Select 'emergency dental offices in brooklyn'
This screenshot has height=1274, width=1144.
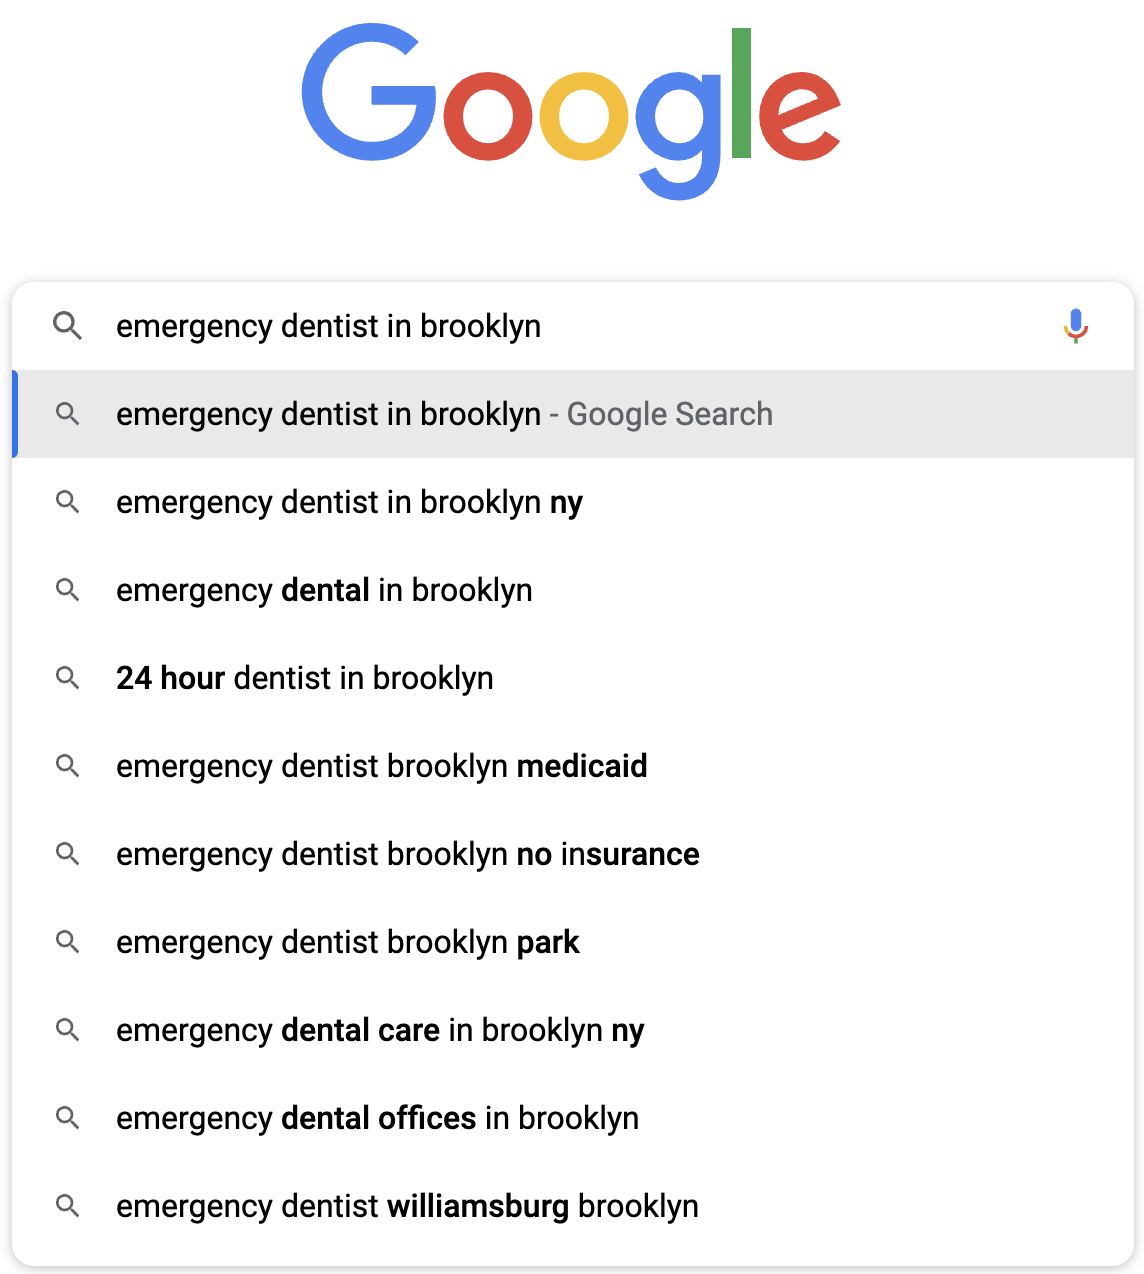[573, 1118]
